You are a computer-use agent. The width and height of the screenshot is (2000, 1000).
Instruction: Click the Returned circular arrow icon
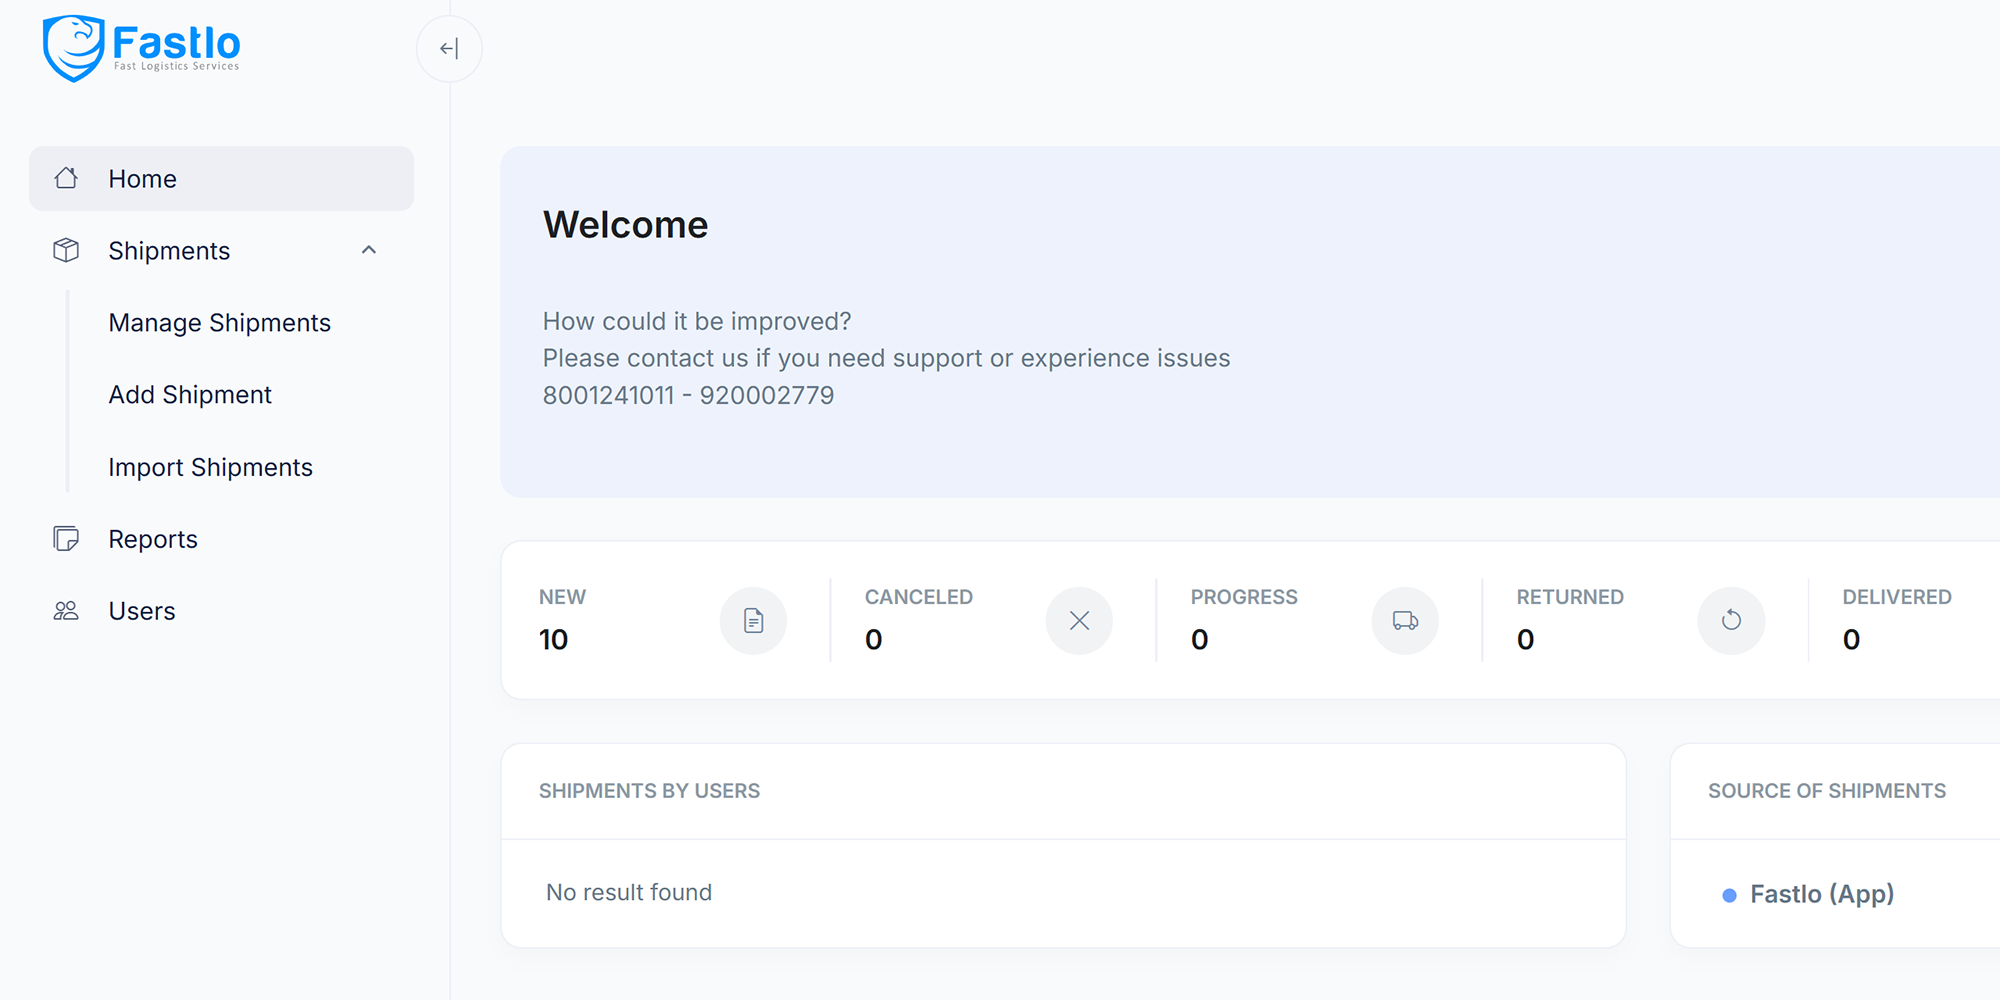pyautogui.click(x=1731, y=621)
